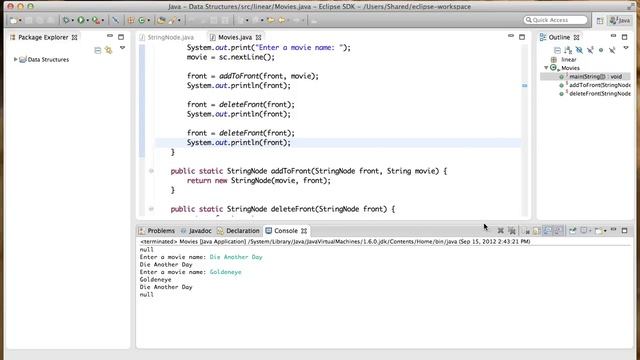This screenshot has height=360, width=640.
Task: Select the Package Explorer tab
Action: pyautogui.click(x=43, y=37)
